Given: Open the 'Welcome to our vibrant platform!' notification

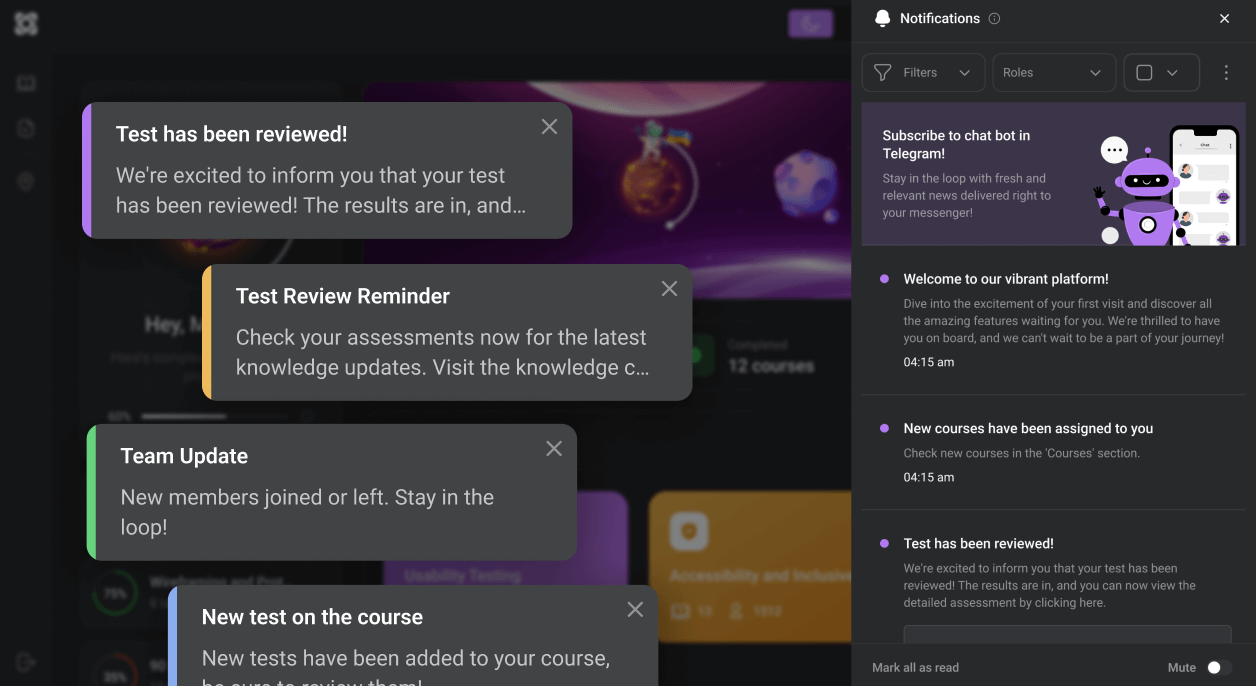Looking at the screenshot, I should [x=1054, y=320].
